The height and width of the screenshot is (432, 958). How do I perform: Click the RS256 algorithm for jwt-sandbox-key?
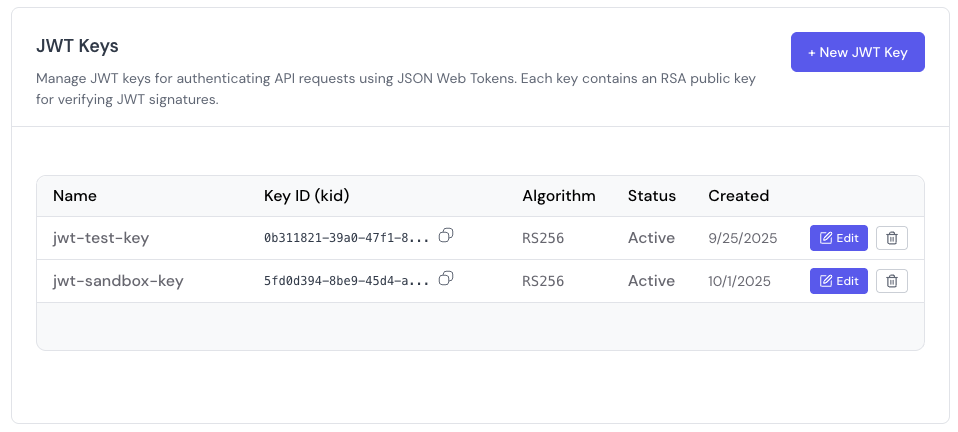pyautogui.click(x=543, y=281)
